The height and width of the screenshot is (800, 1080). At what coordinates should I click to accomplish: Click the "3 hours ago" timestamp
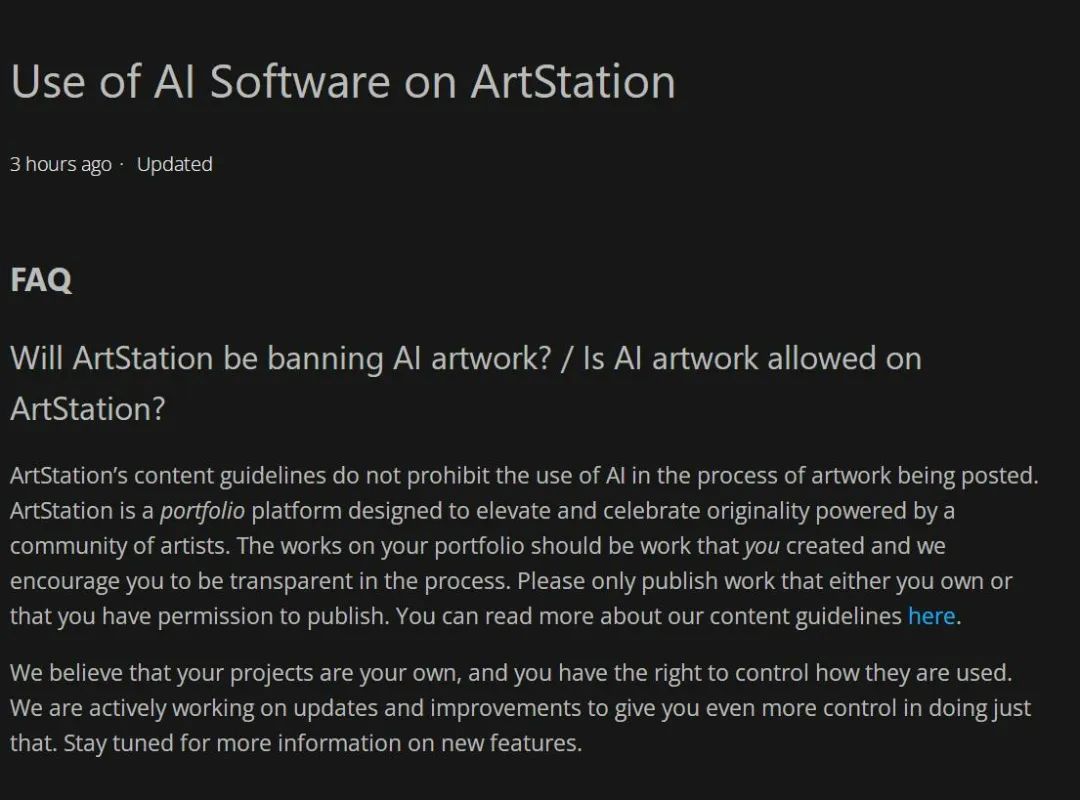(x=61, y=165)
